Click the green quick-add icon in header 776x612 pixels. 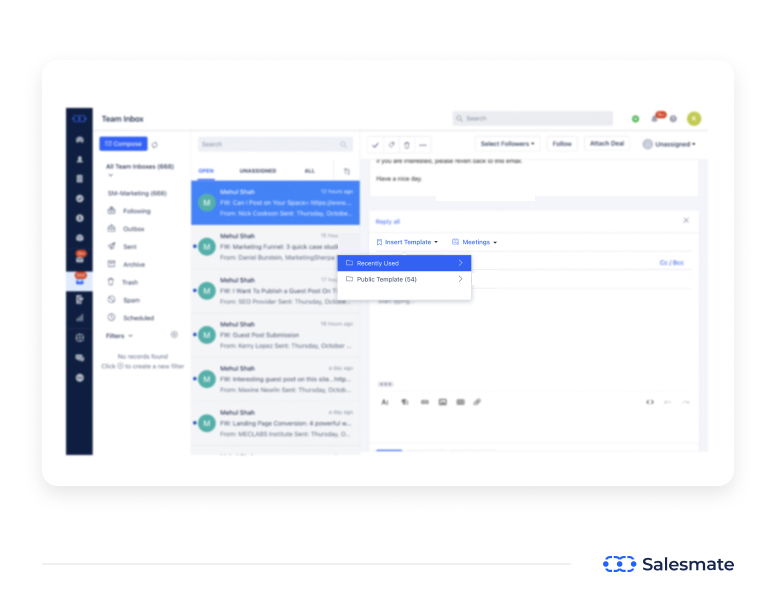pos(635,119)
